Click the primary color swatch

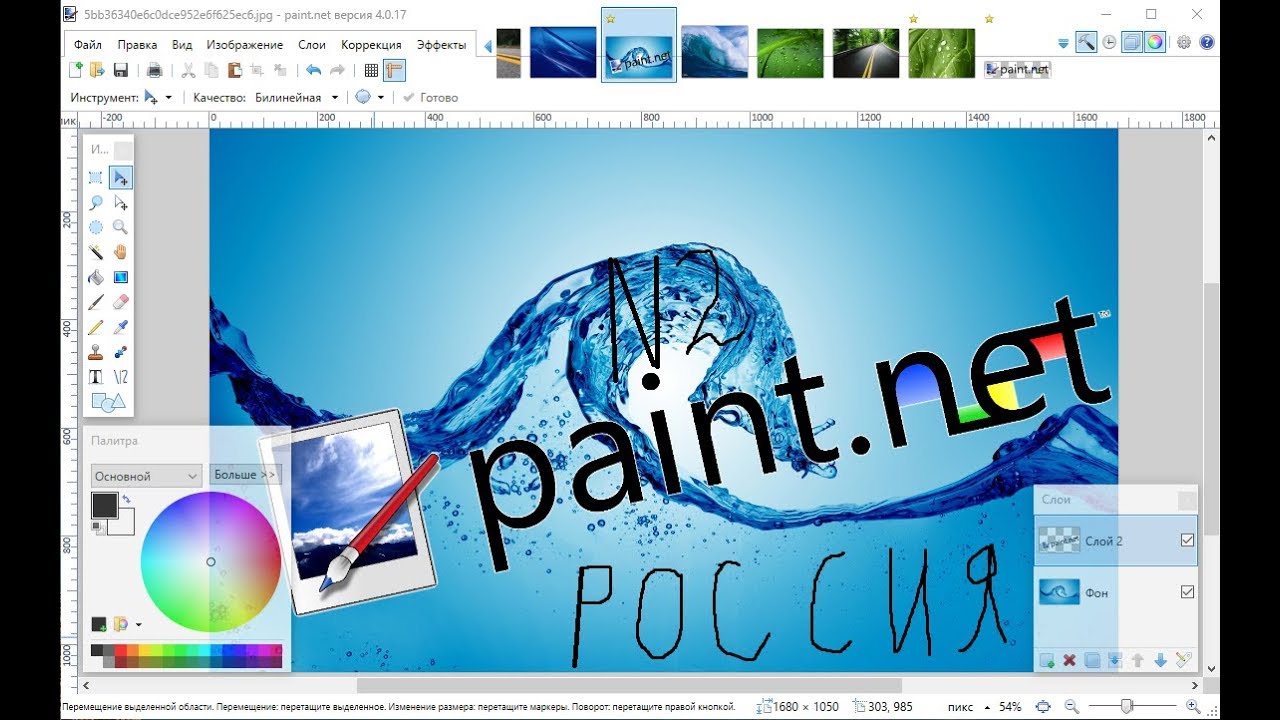pyautogui.click(x=104, y=506)
